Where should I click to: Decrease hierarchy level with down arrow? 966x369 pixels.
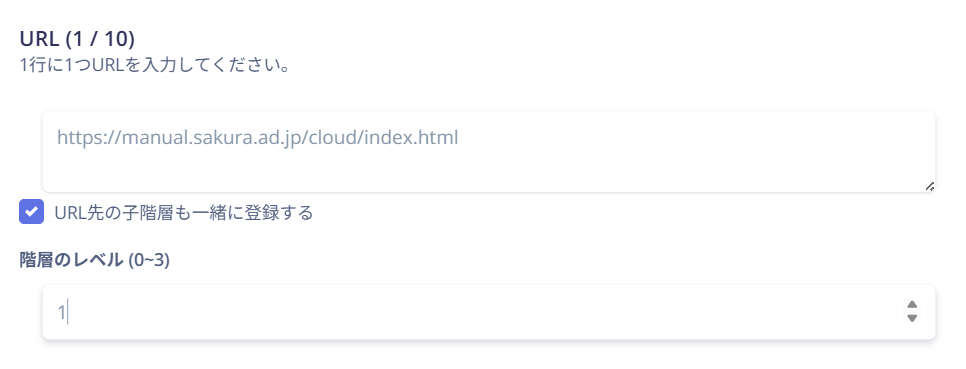pos(912,318)
